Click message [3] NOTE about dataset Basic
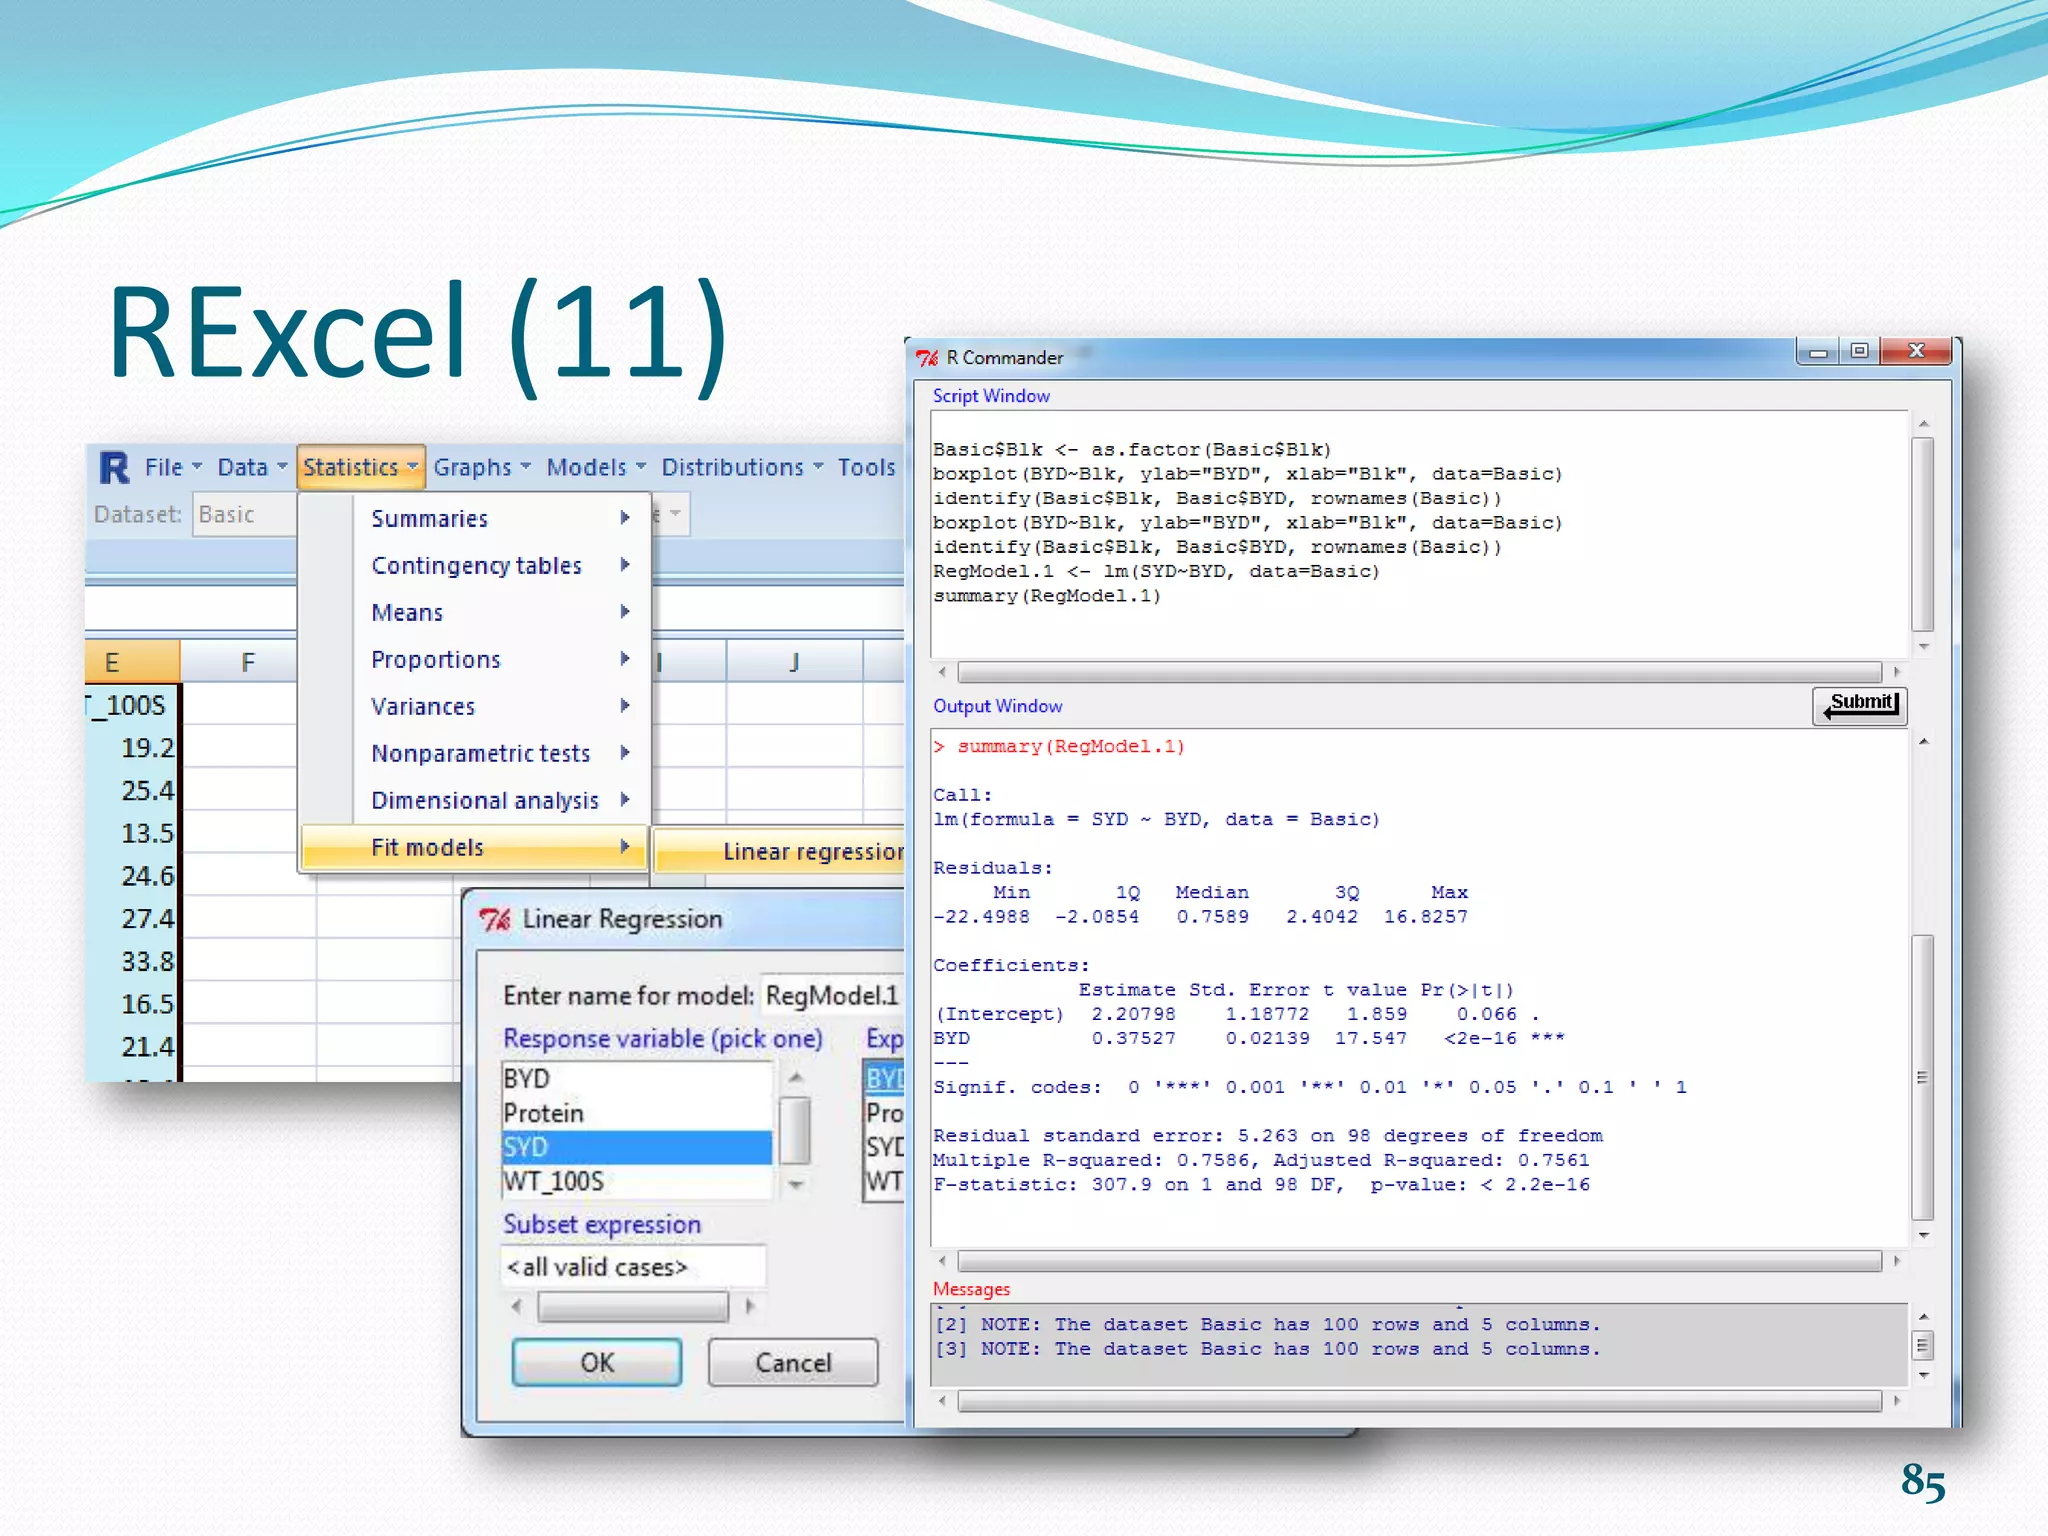This screenshot has height=1536, width=2048. (x=1267, y=1349)
